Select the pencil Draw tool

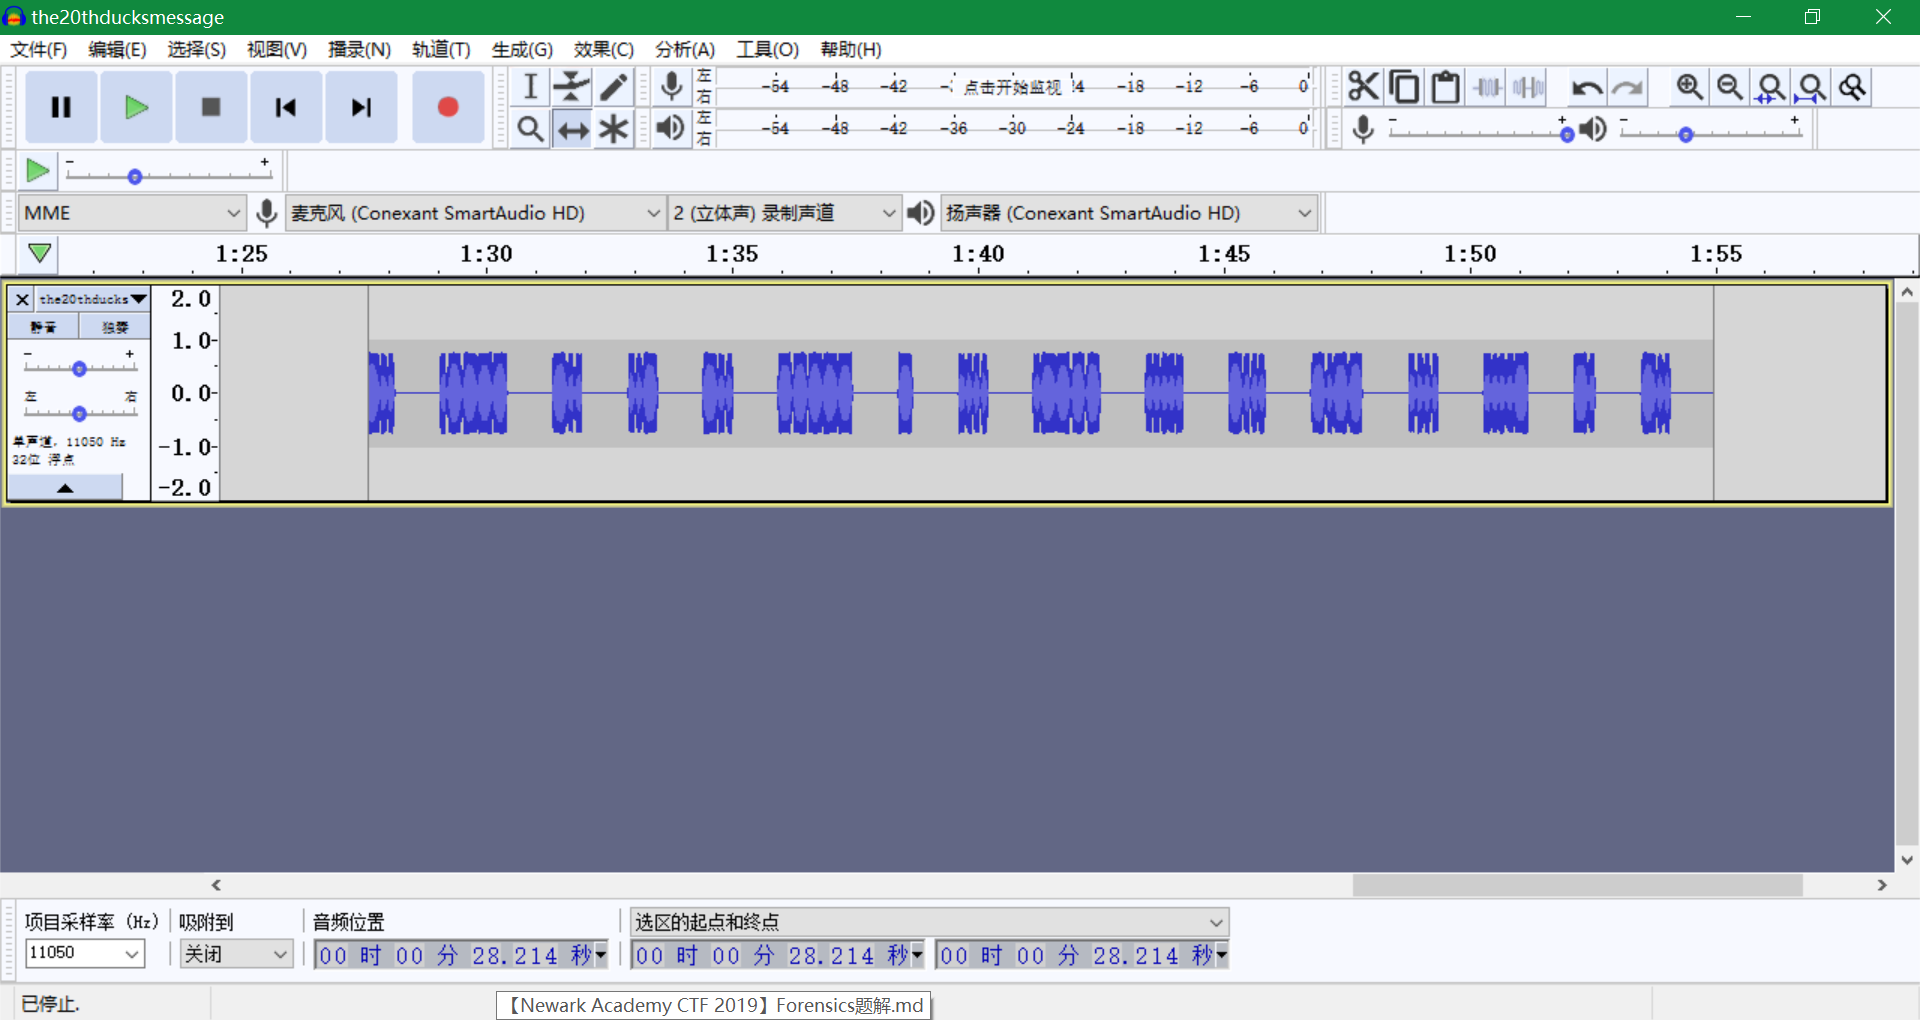[614, 87]
